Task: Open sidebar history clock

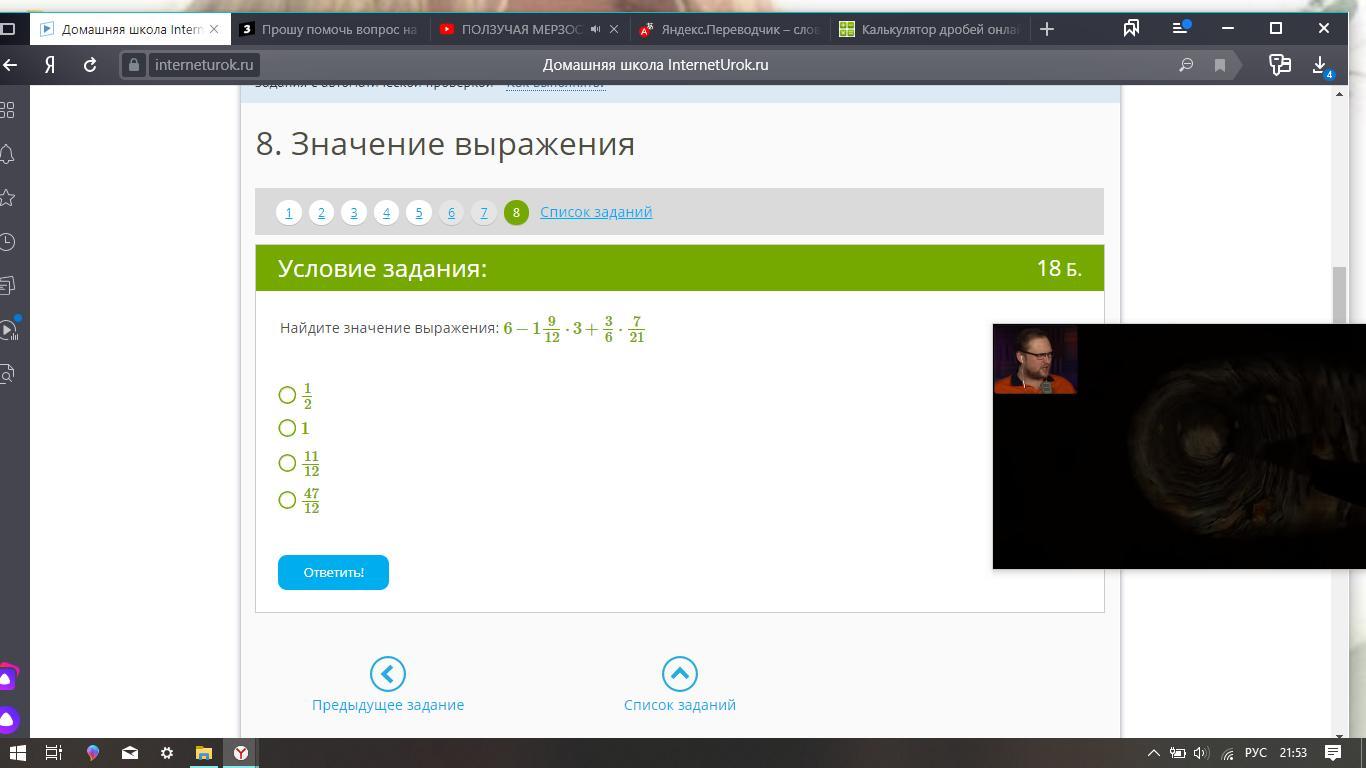Action: click(8, 242)
